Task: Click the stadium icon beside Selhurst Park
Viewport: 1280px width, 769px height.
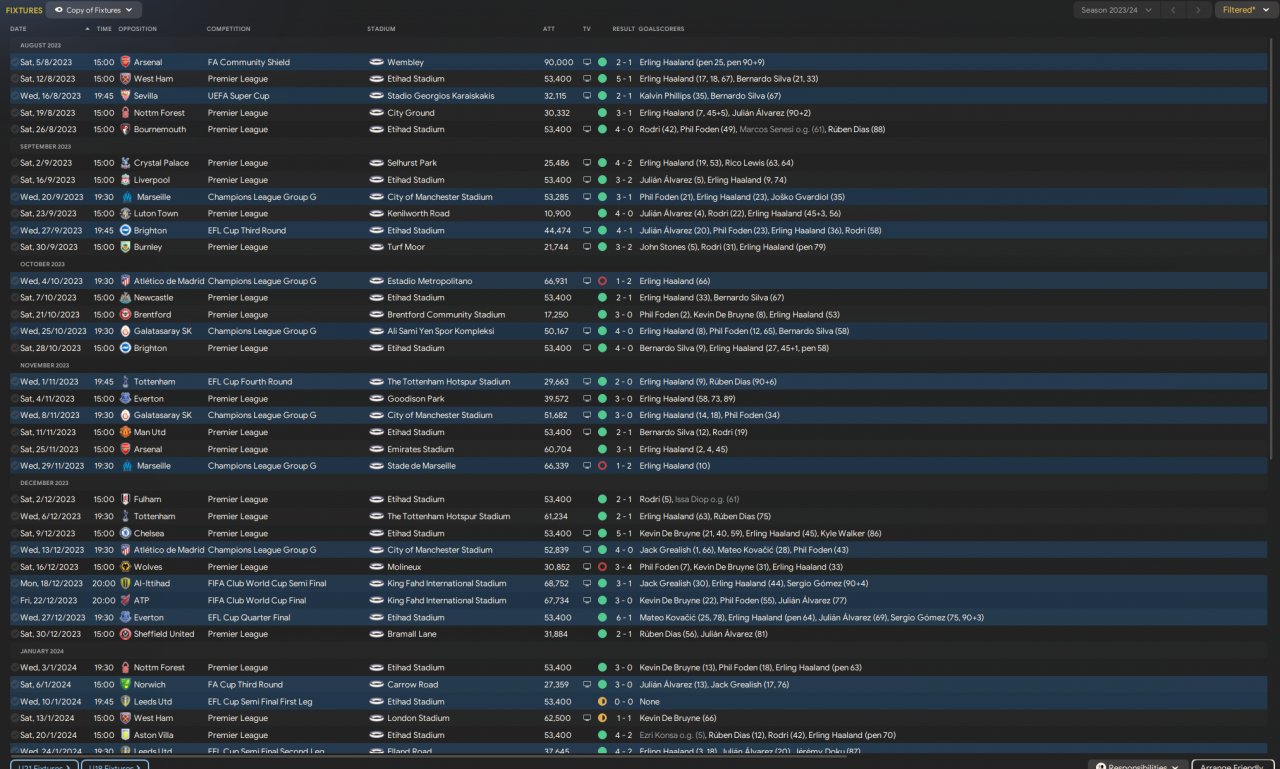Action: [x=376, y=163]
